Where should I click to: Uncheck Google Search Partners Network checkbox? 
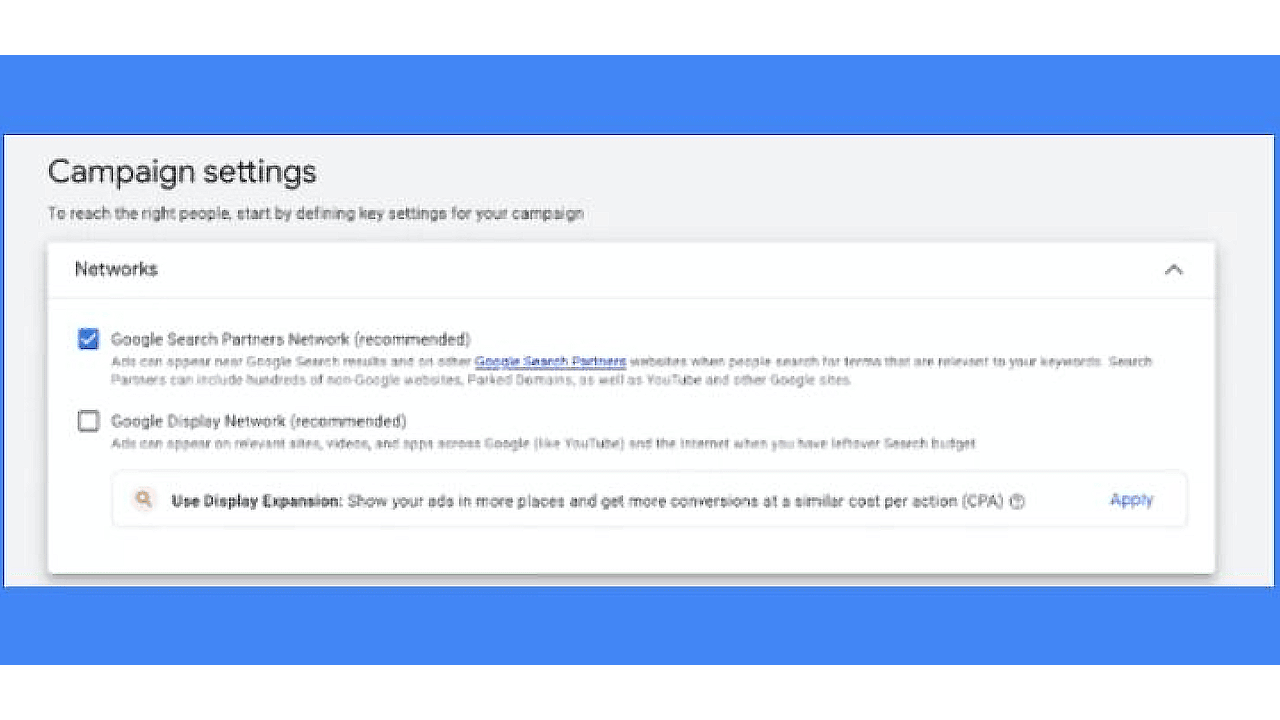pyautogui.click(x=89, y=339)
